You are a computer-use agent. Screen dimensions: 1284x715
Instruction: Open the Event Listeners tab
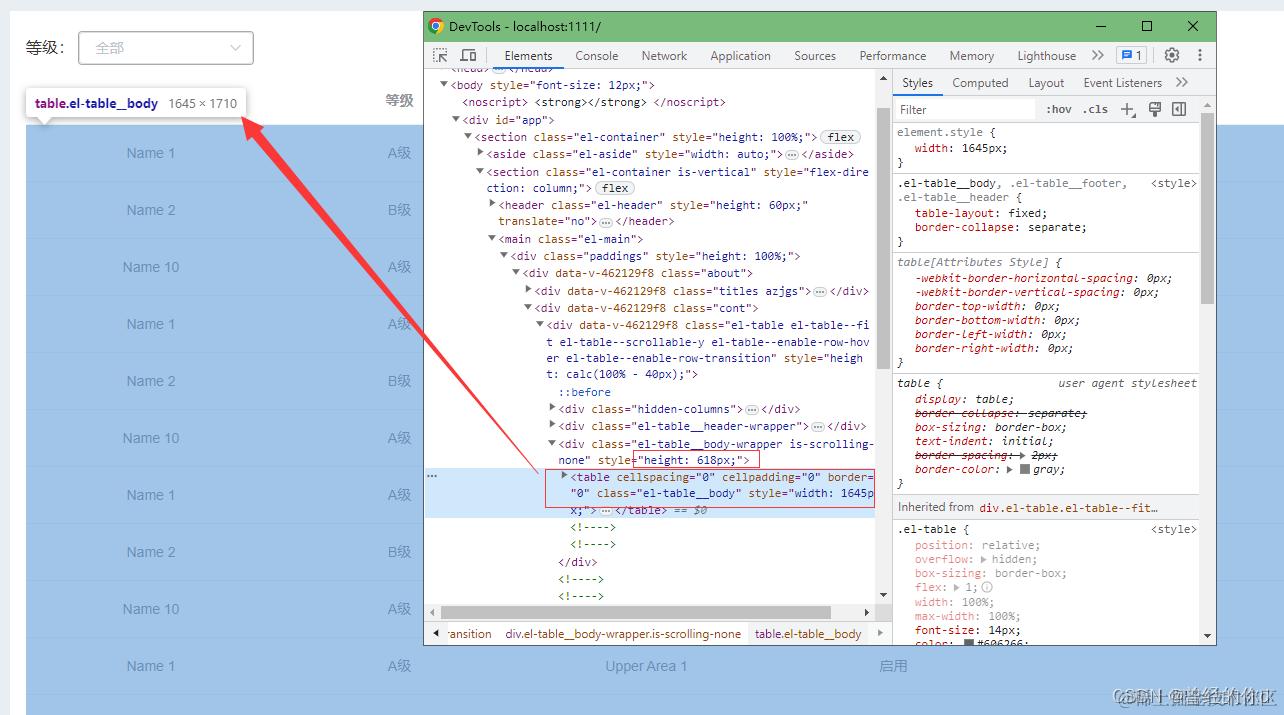[x=1122, y=83]
